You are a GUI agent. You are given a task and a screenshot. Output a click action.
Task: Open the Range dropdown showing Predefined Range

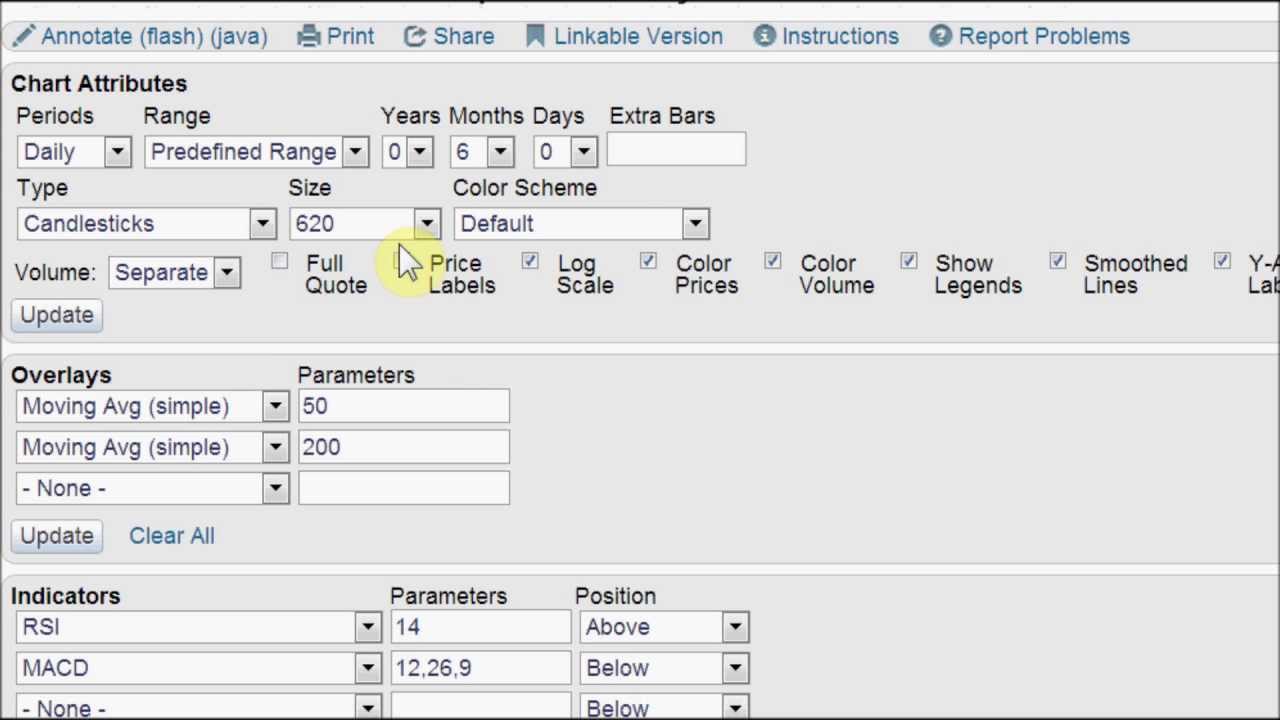click(x=257, y=152)
